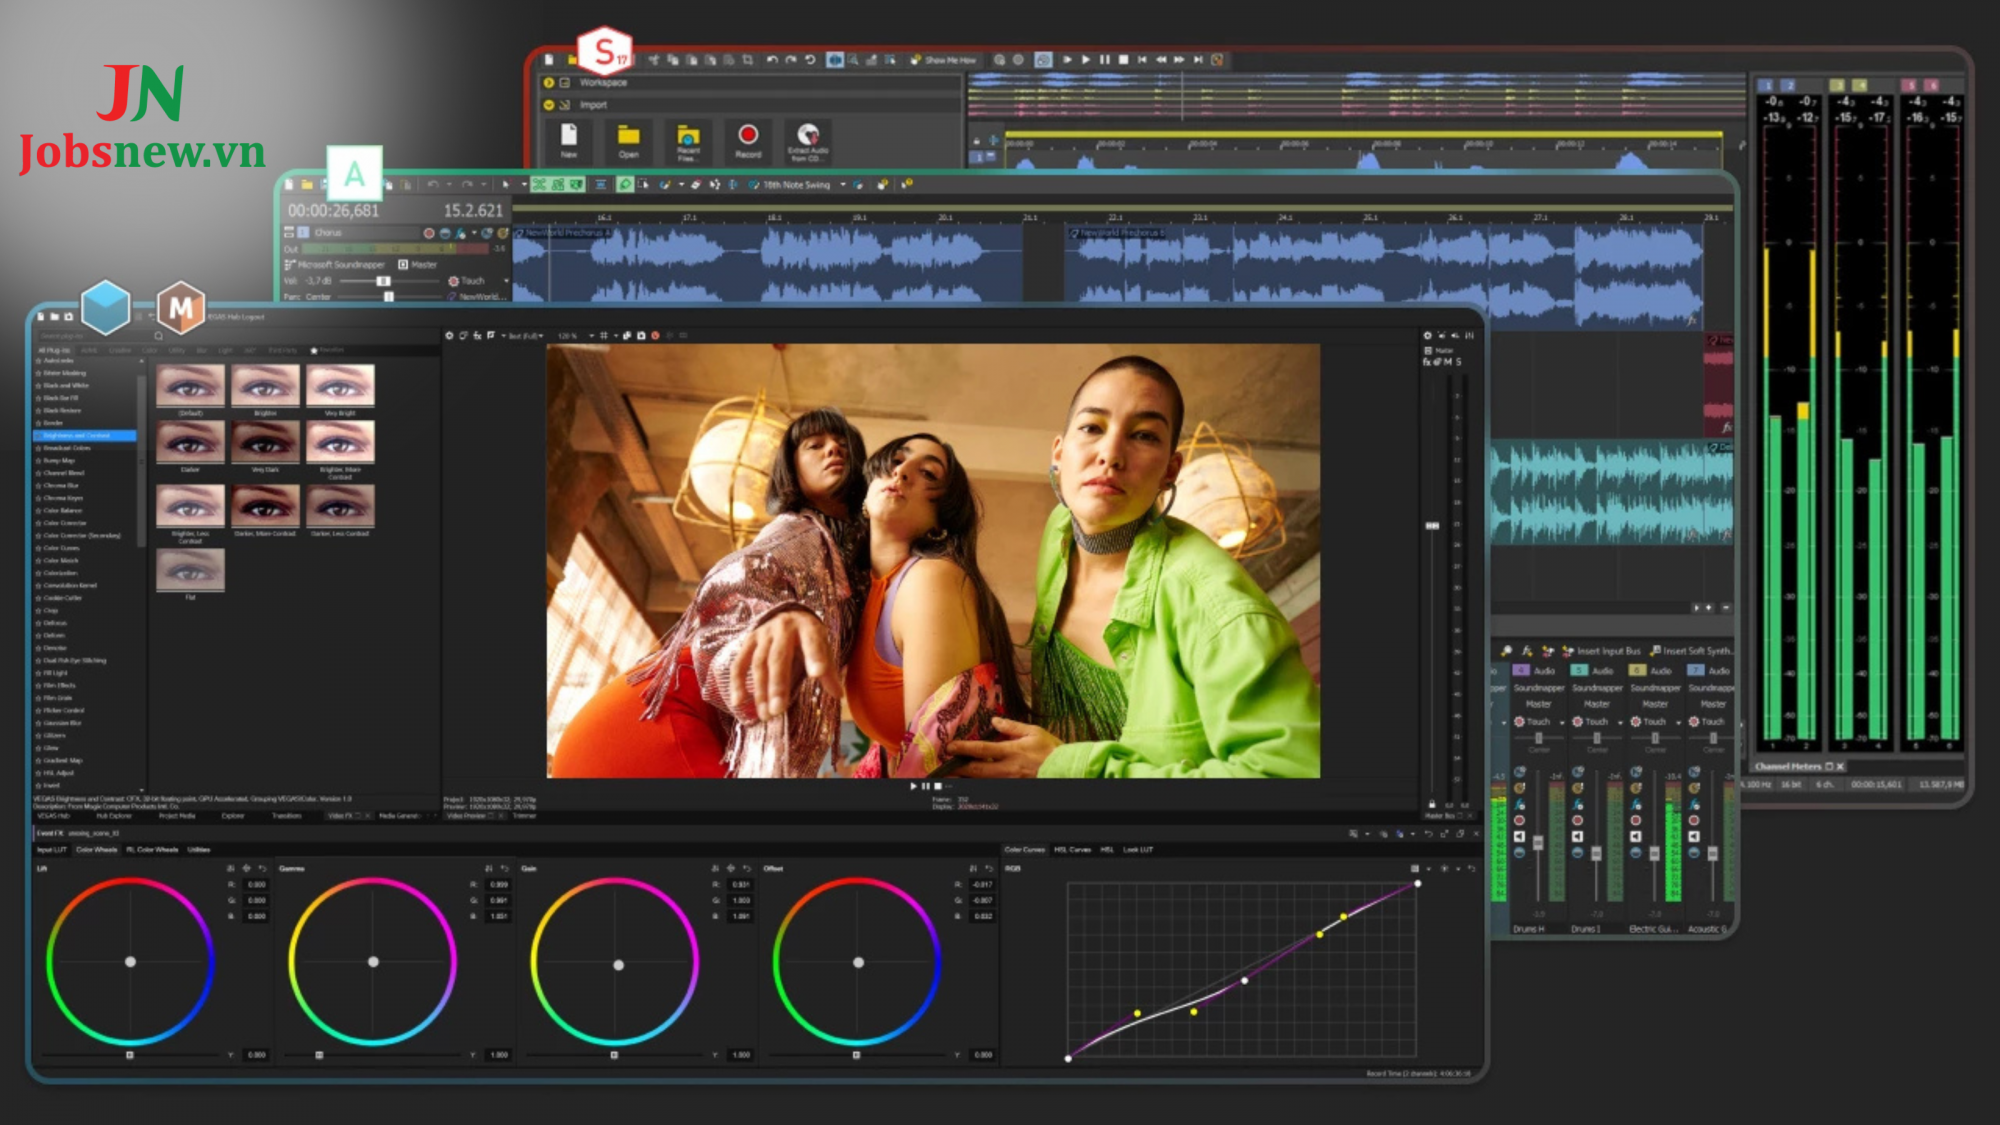Open the Look LUT tab
The height and width of the screenshot is (1125, 2000).
pyautogui.click(x=1138, y=850)
